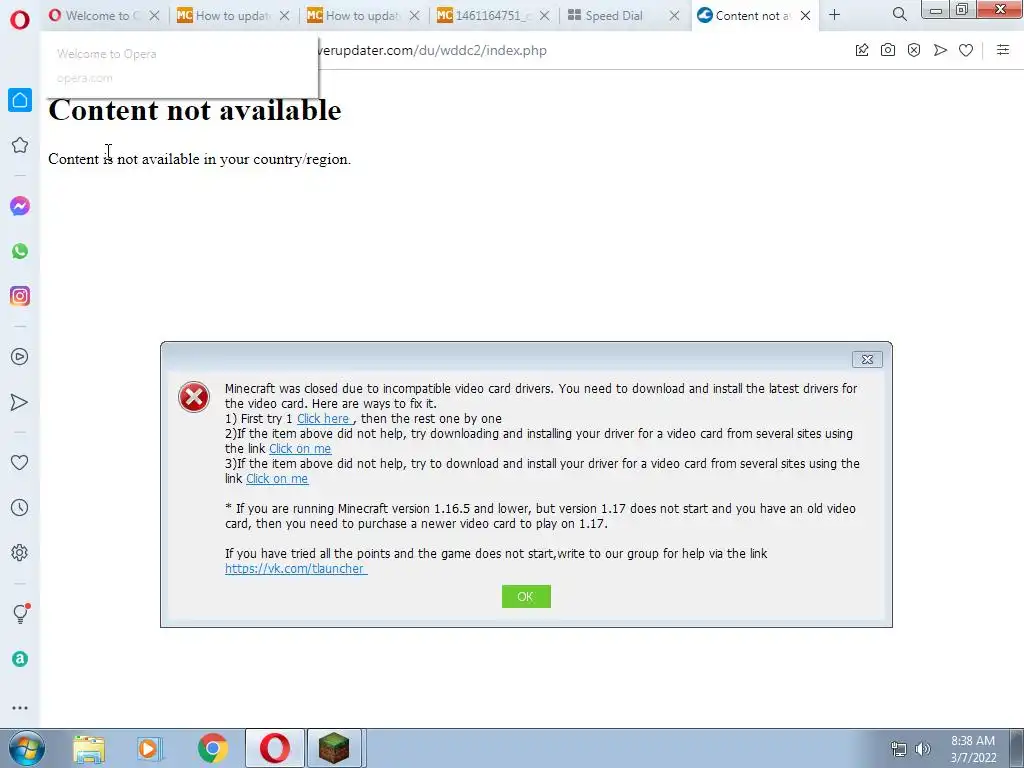Screen dimensions: 1024x768
Task: Open Google Chrome from taskbar
Action: point(212,749)
